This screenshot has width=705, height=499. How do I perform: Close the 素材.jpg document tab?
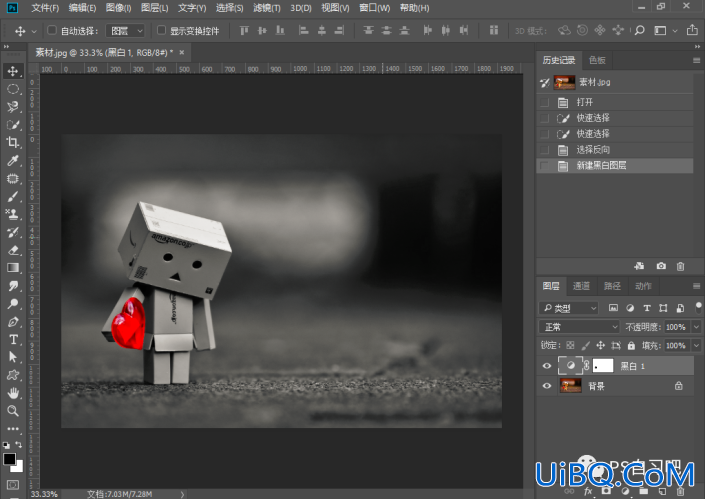(x=182, y=53)
